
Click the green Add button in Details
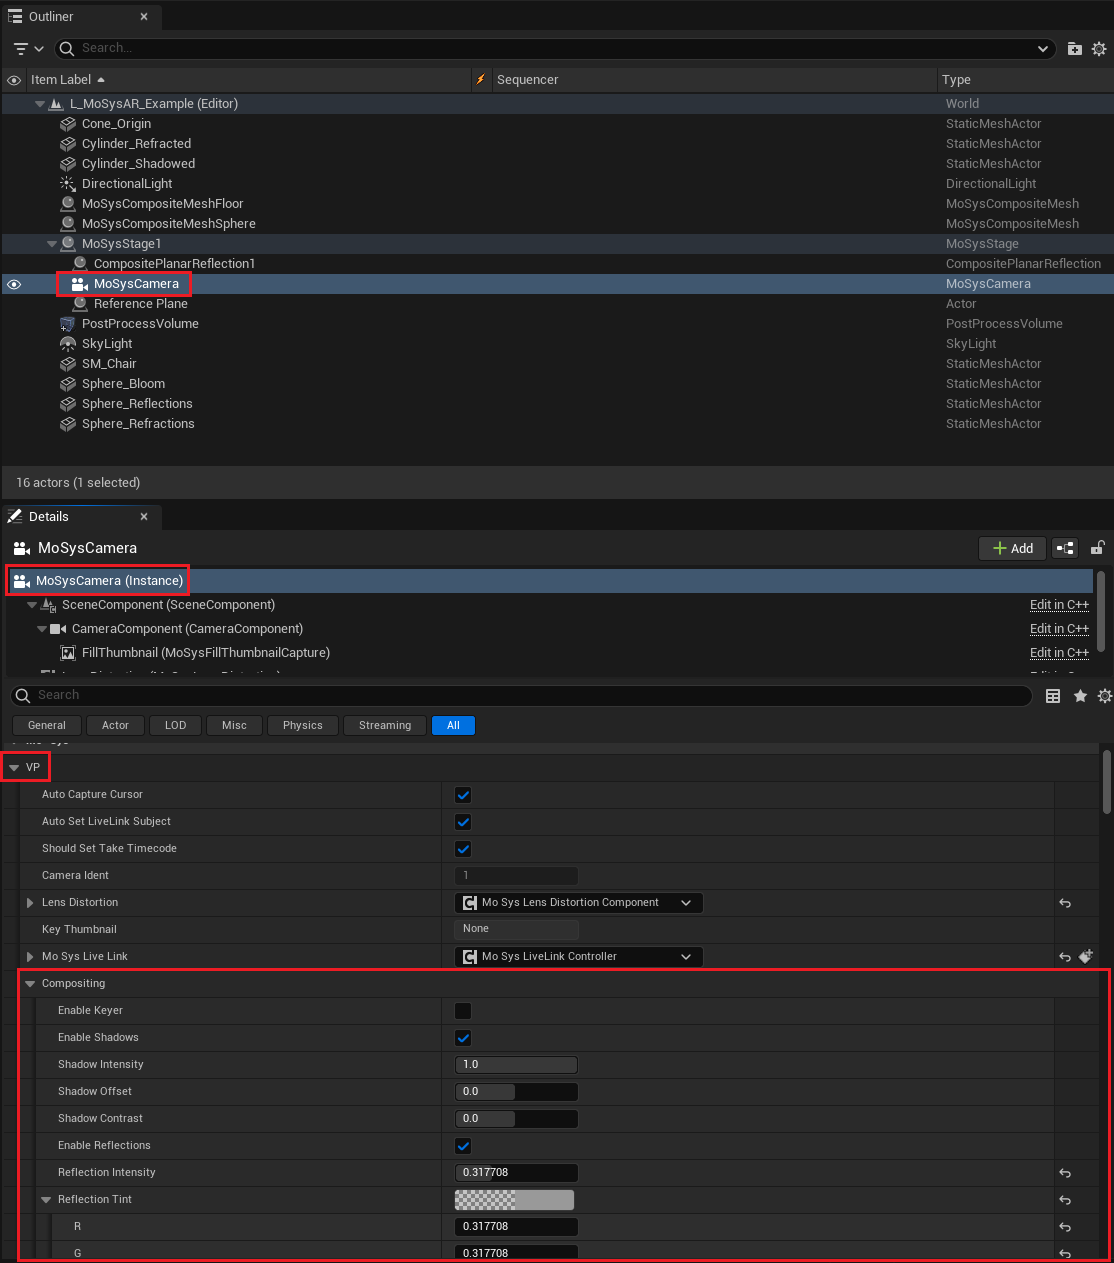tap(1012, 548)
